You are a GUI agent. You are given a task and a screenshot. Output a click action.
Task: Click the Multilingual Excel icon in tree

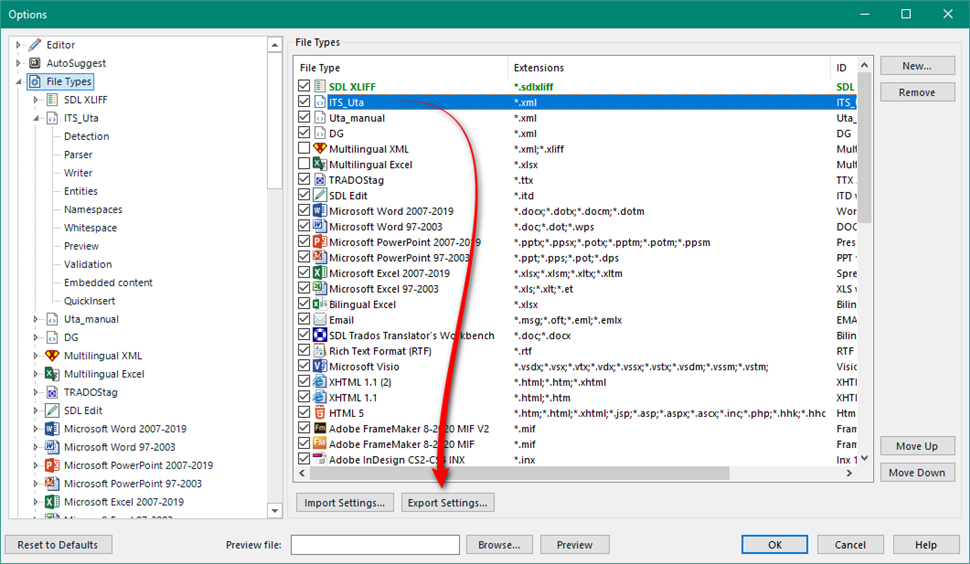point(53,374)
